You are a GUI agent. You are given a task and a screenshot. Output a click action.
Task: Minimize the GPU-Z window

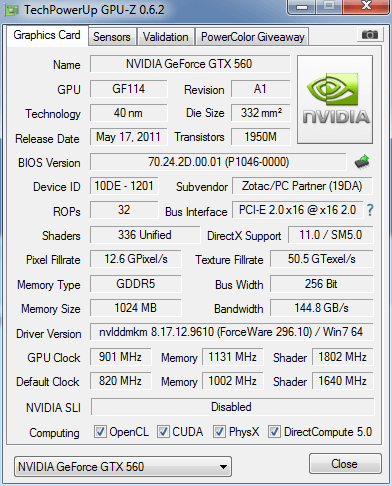(302, 7)
